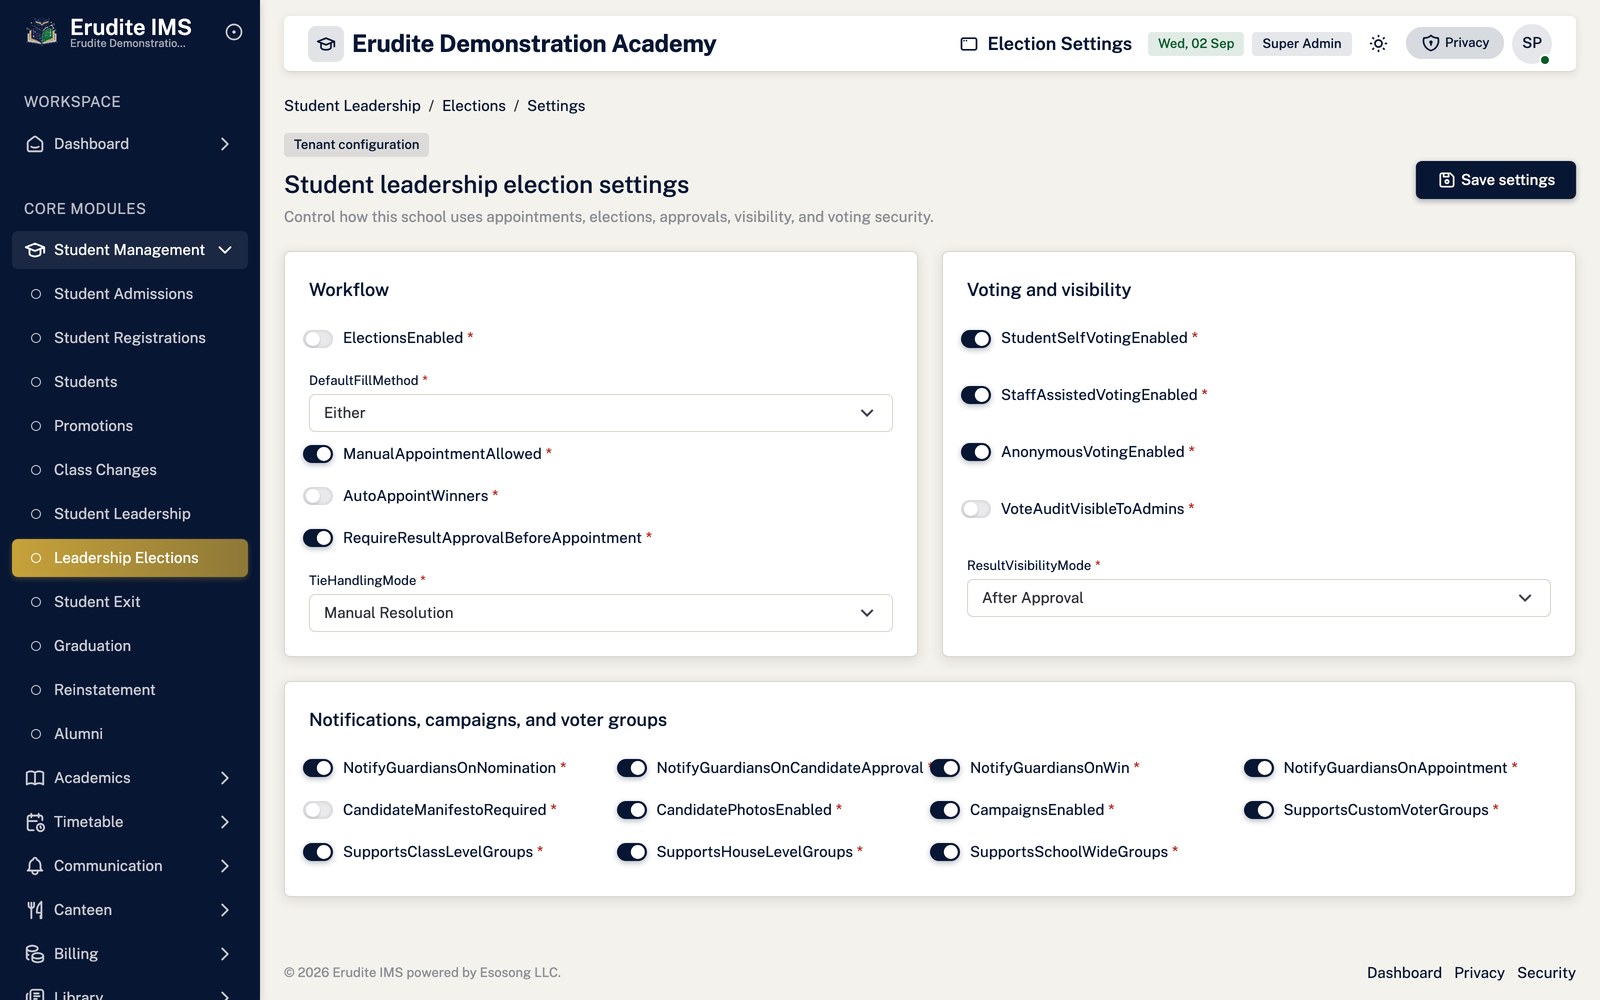Click the Privacy button in header
Screen dimensions: 1600x1000
point(1455,43)
